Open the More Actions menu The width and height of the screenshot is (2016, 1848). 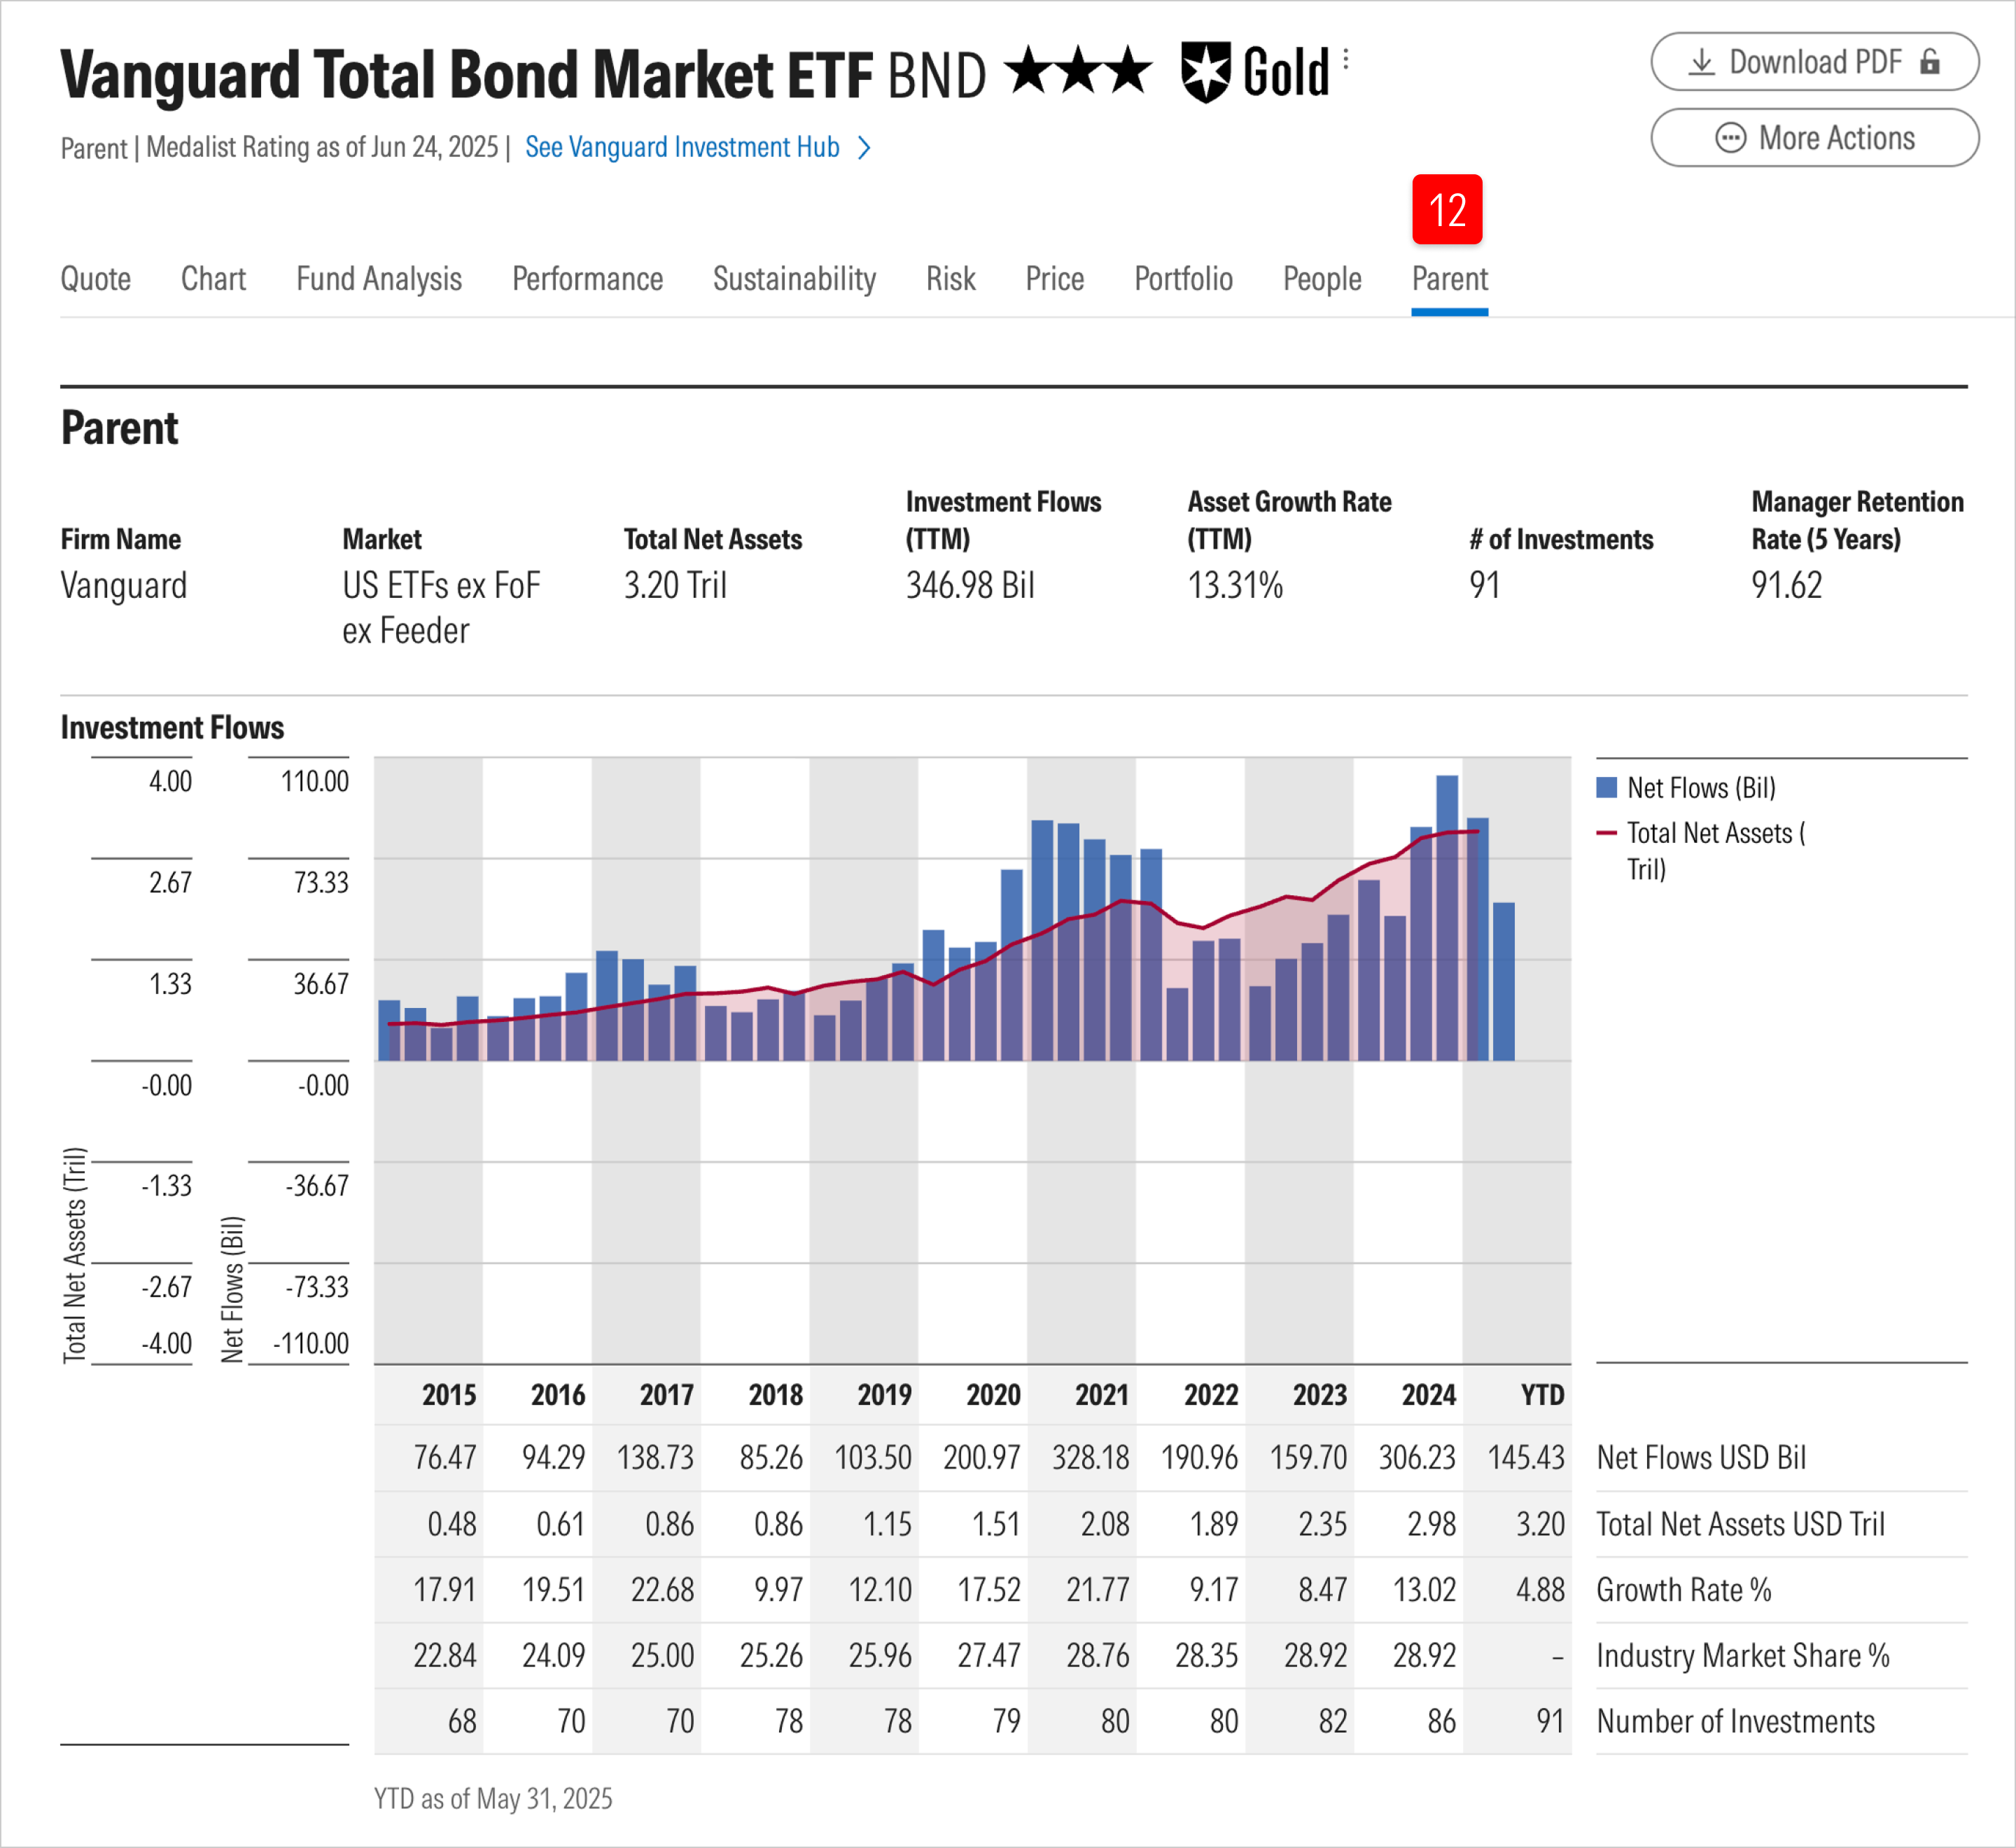(x=1814, y=138)
